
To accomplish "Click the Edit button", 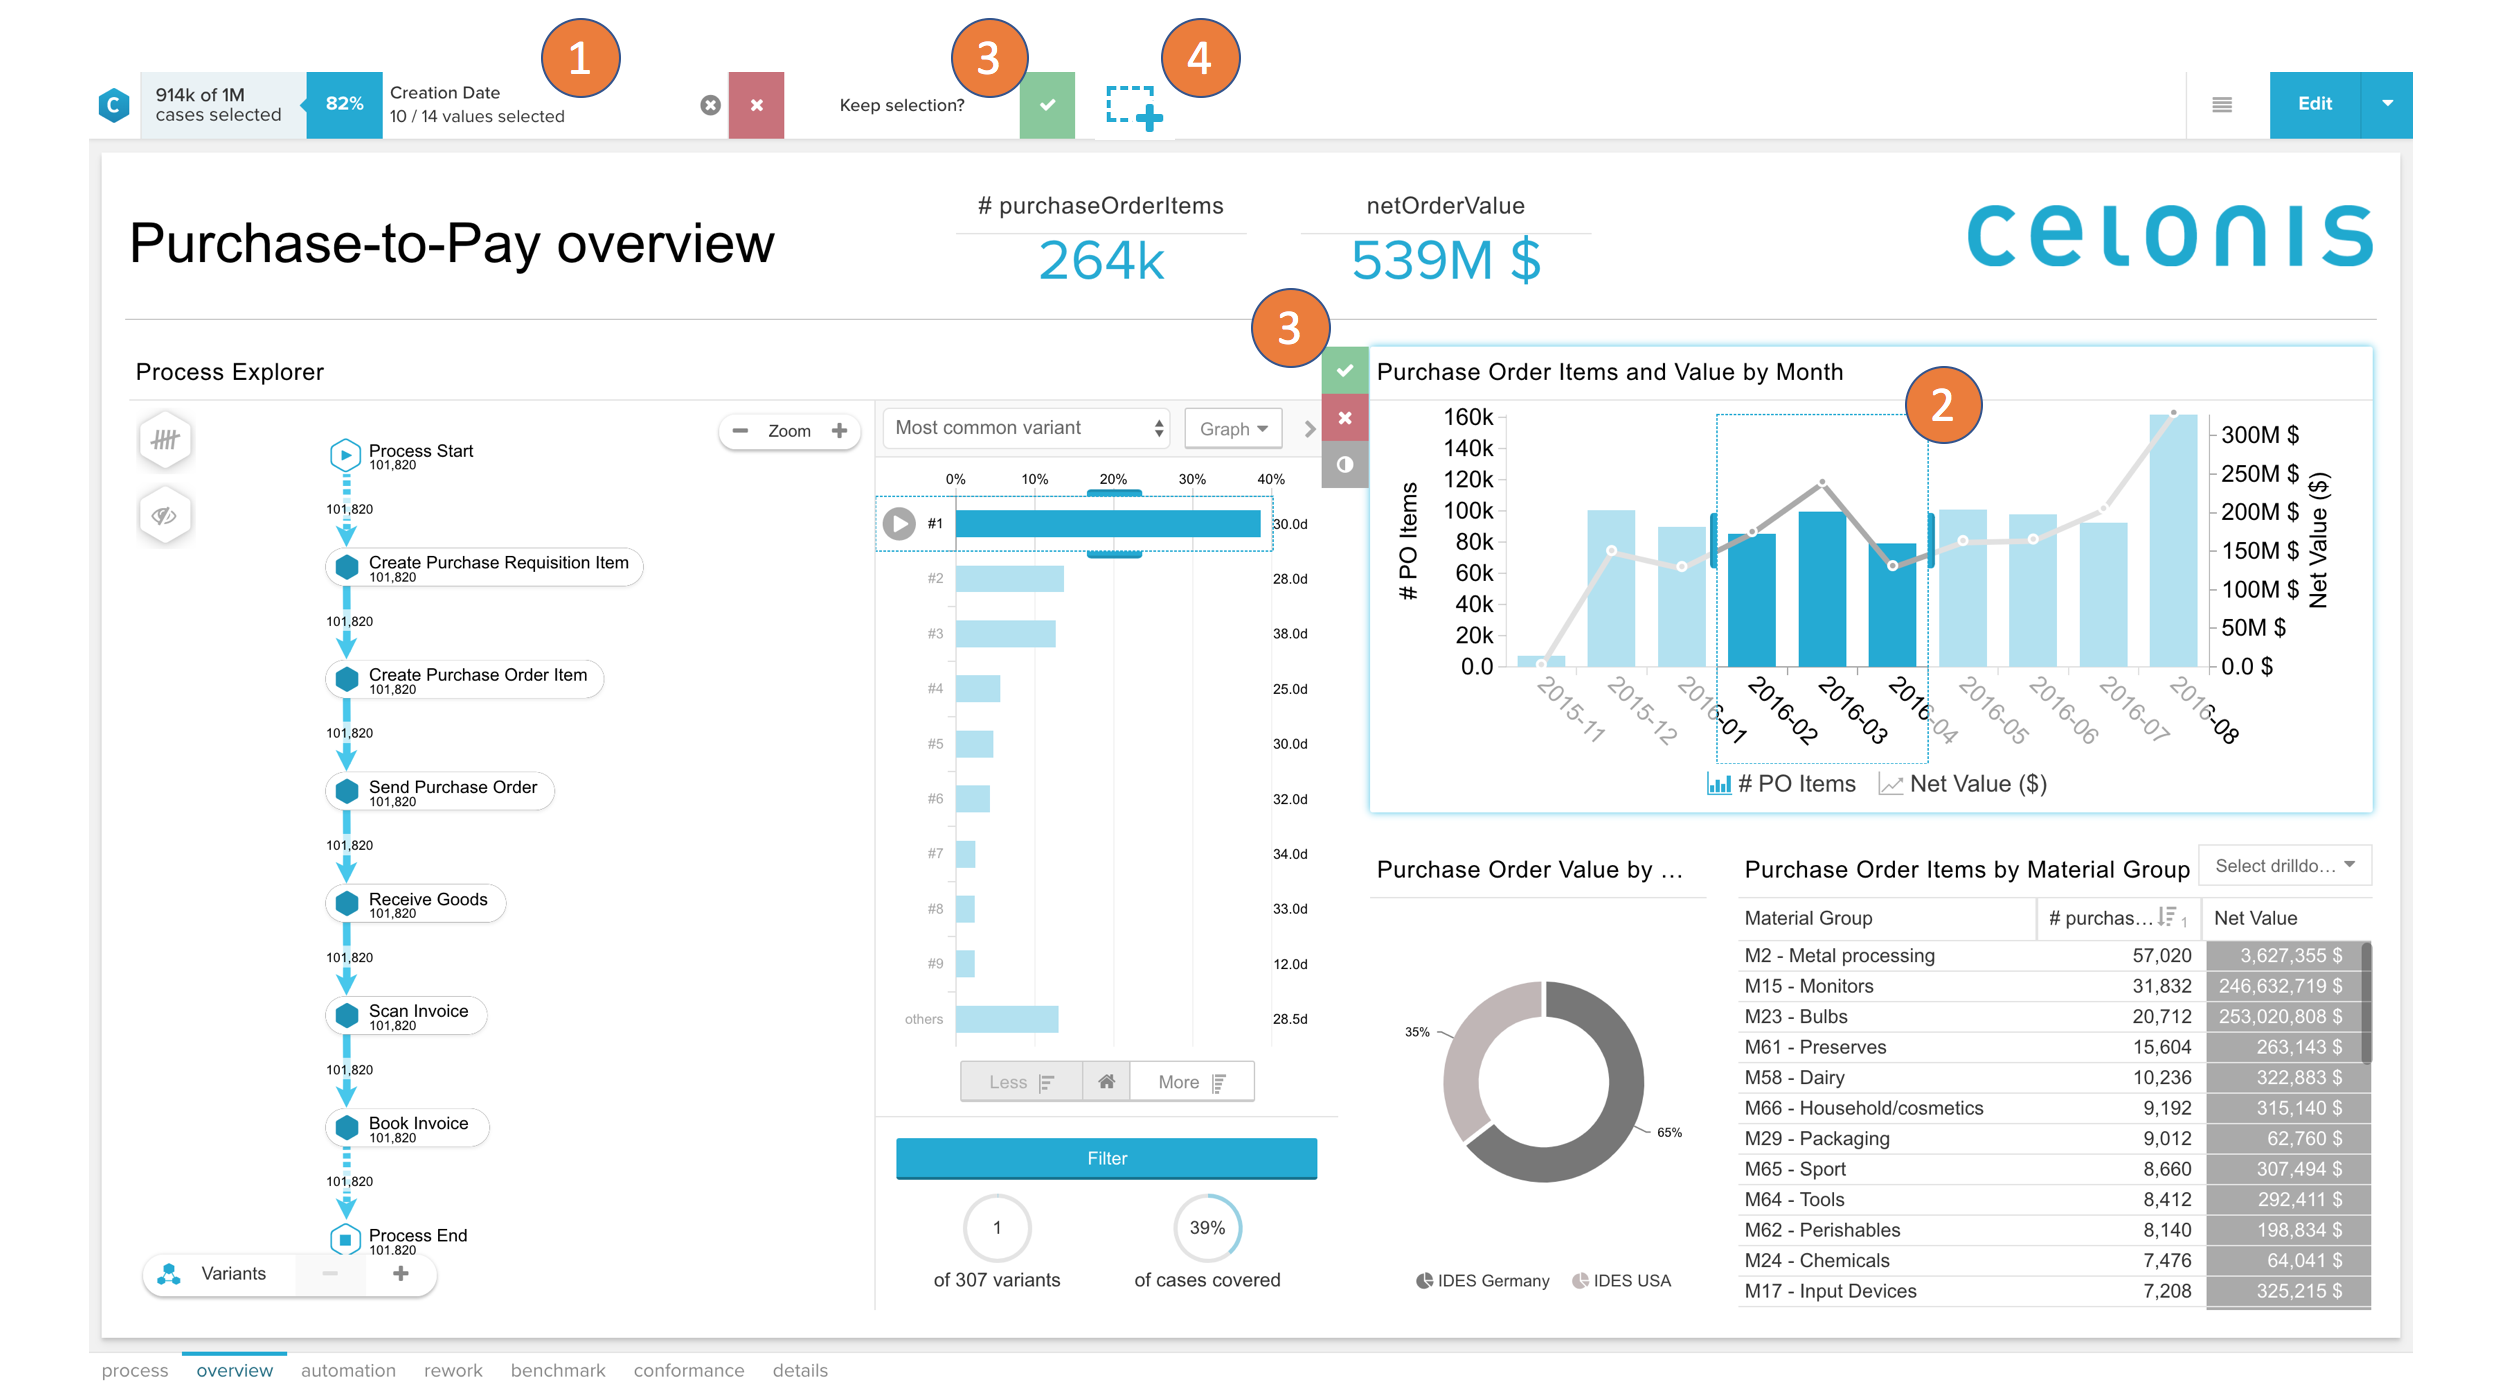I will (x=2313, y=104).
